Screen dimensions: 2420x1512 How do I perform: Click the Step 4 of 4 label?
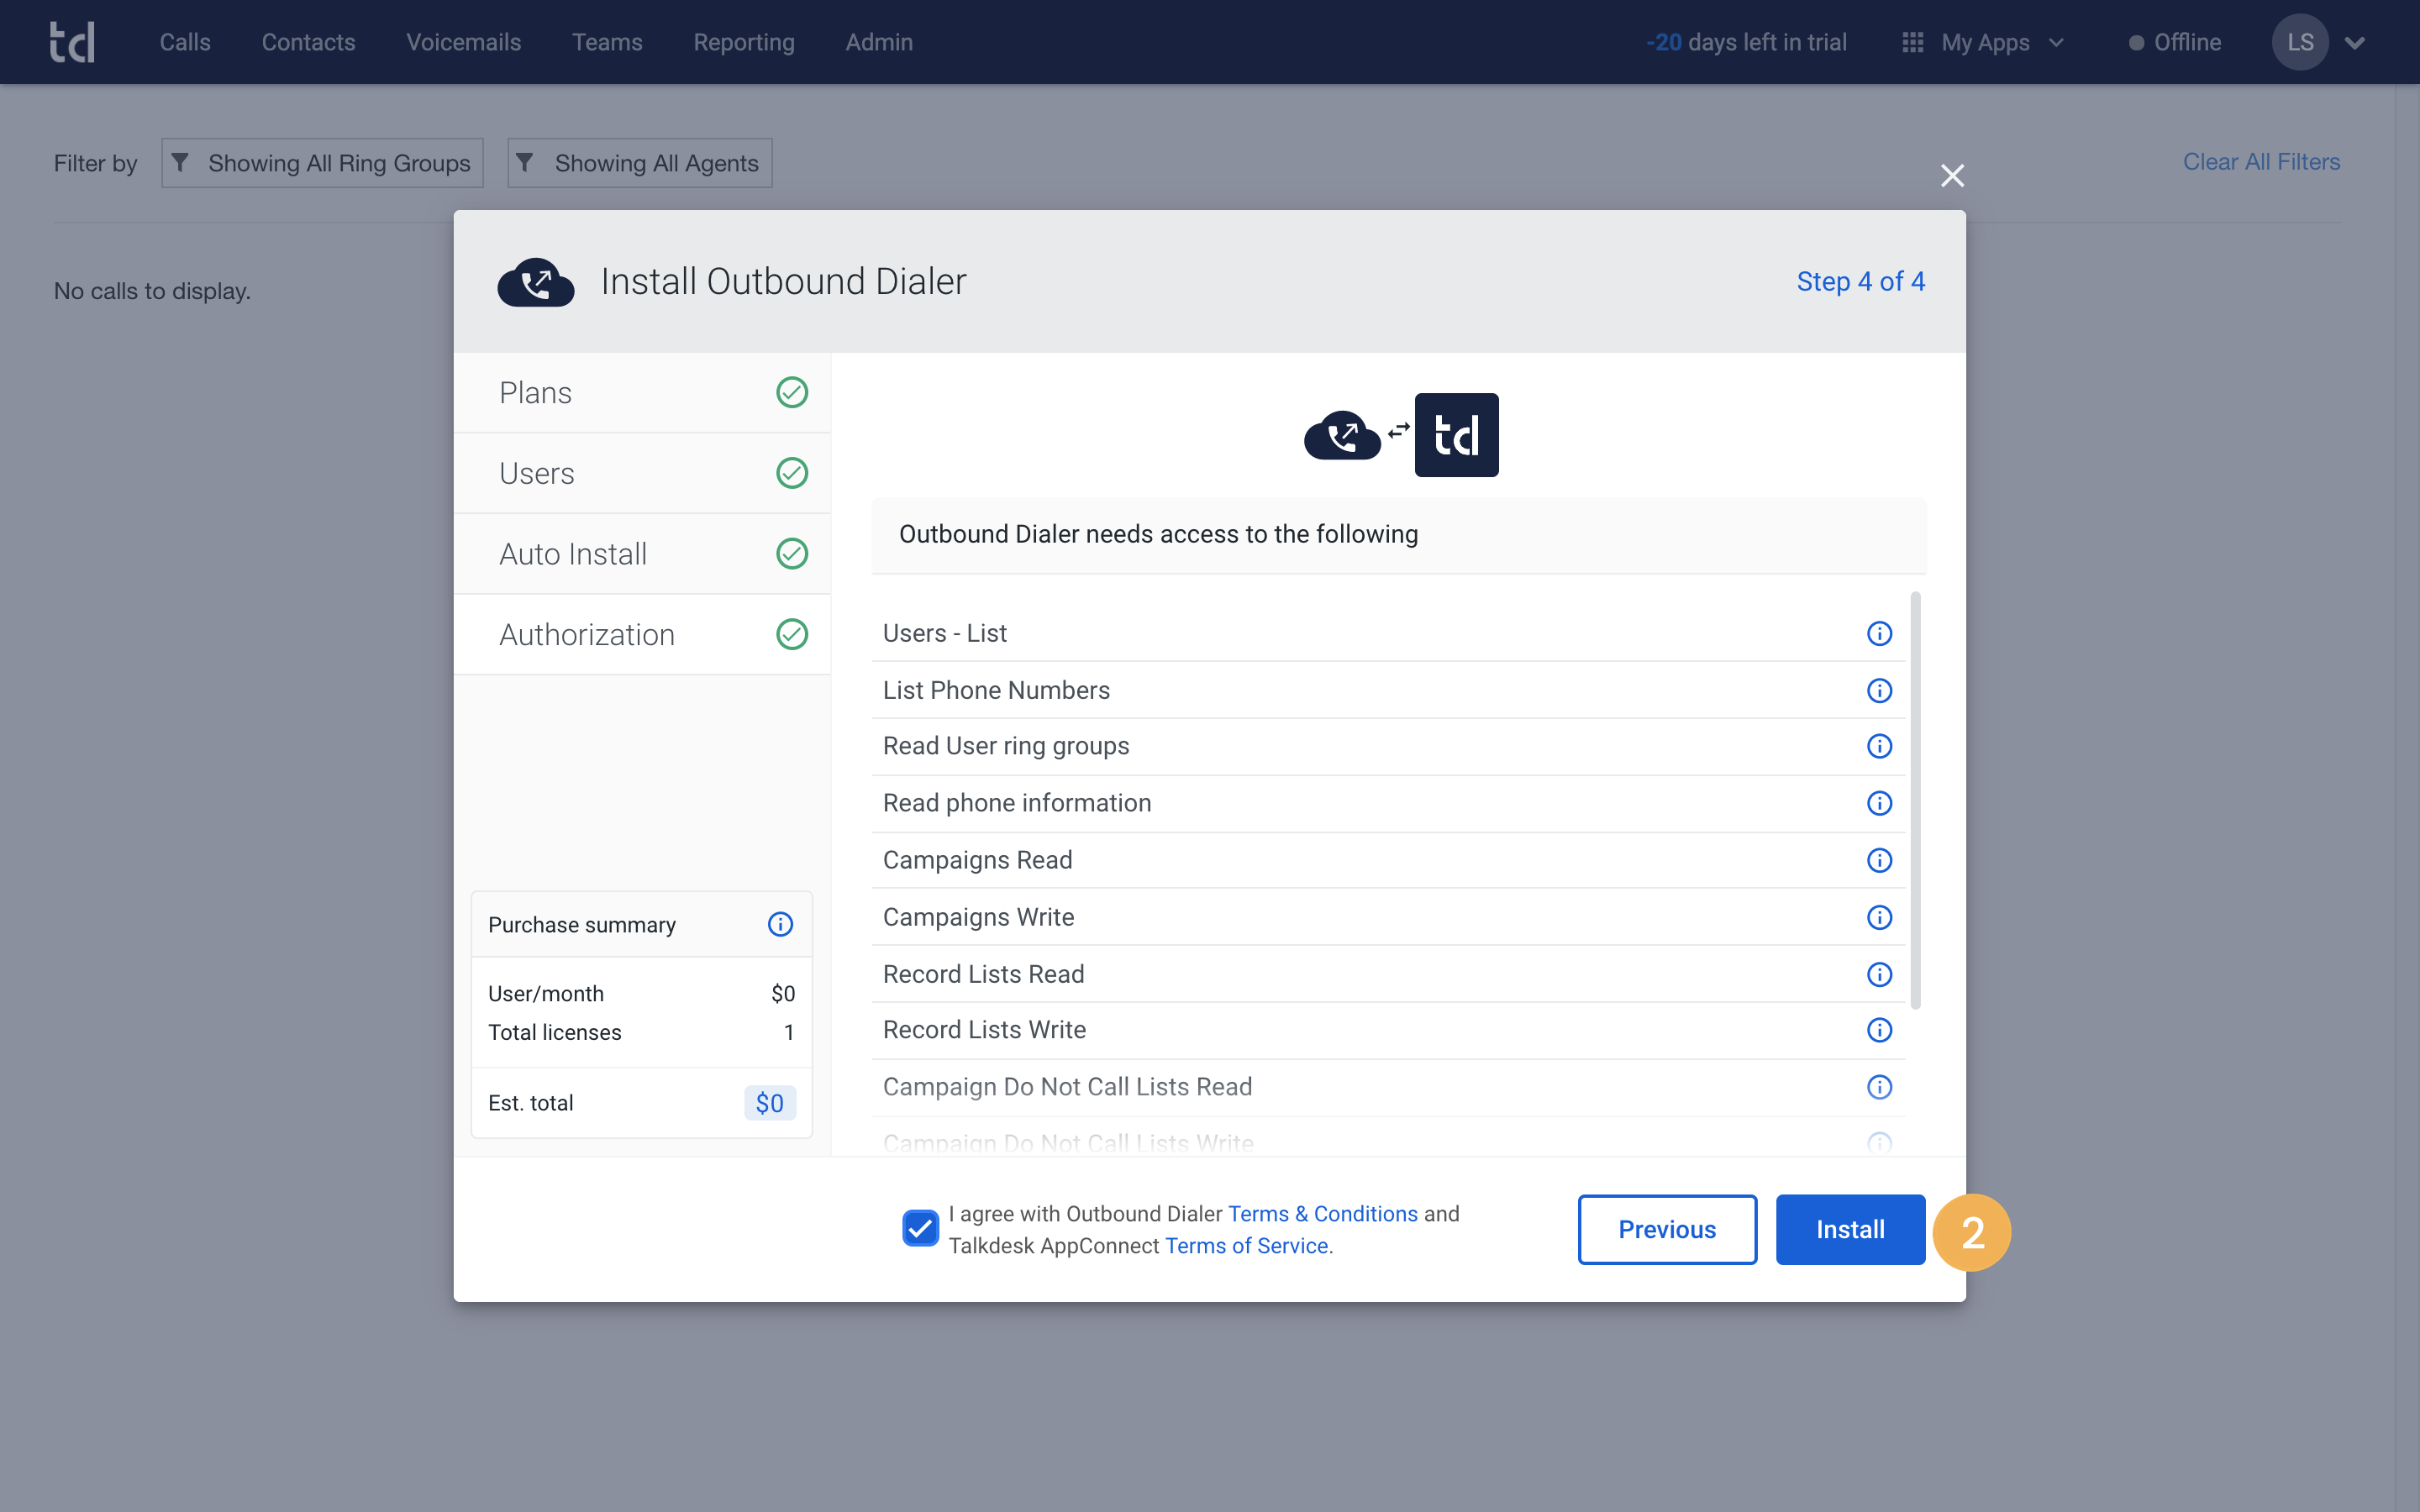1860,282
